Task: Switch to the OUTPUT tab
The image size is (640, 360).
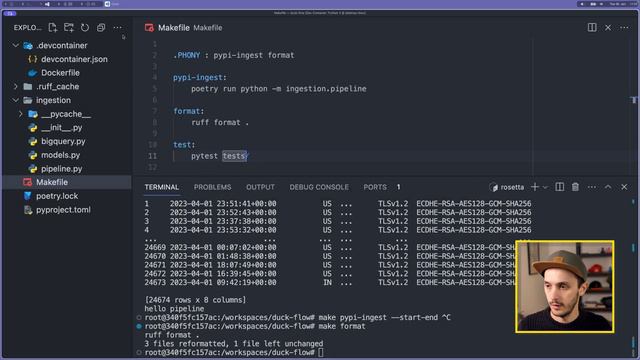Action: pos(260,187)
